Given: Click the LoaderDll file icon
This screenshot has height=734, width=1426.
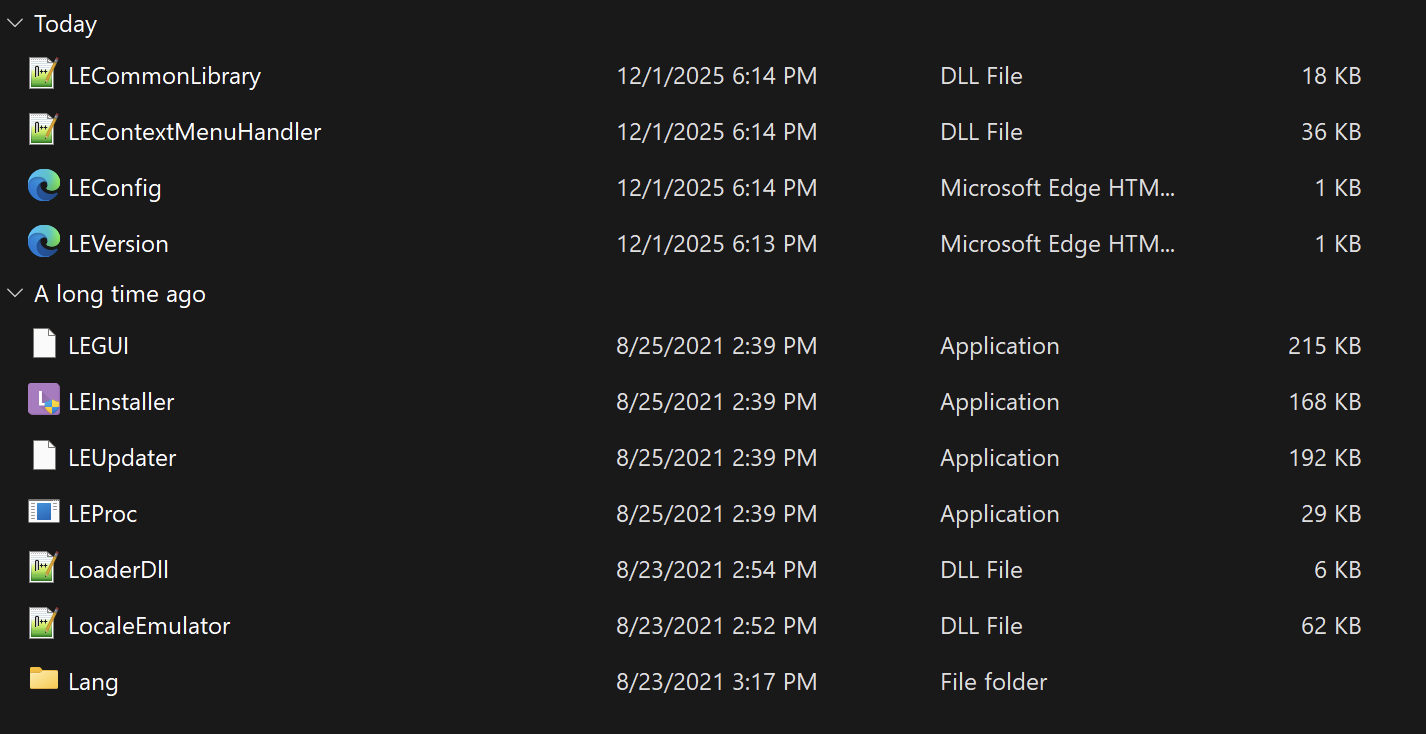Looking at the screenshot, I should point(43,568).
